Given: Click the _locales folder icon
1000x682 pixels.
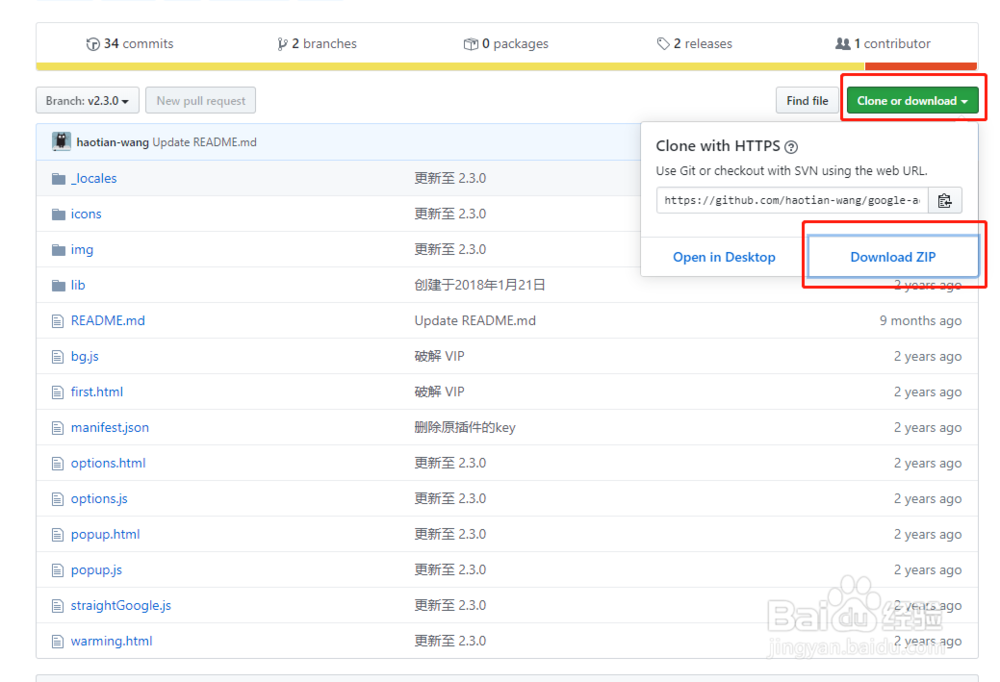Looking at the screenshot, I should coord(59,179).
